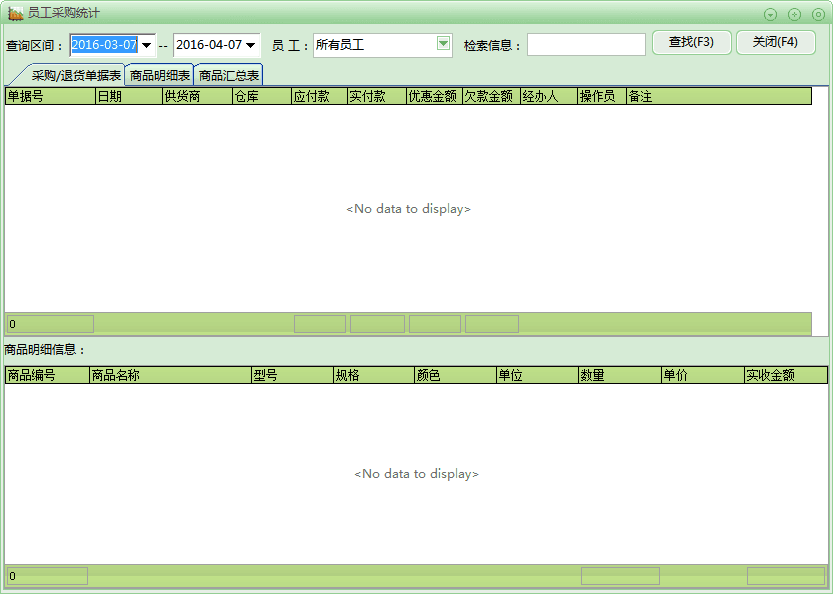The width and height of the screenshot is (833, 594).
Task: Switch to the 采购/退货单据表 tab
Action: click(x=76, y=75)
